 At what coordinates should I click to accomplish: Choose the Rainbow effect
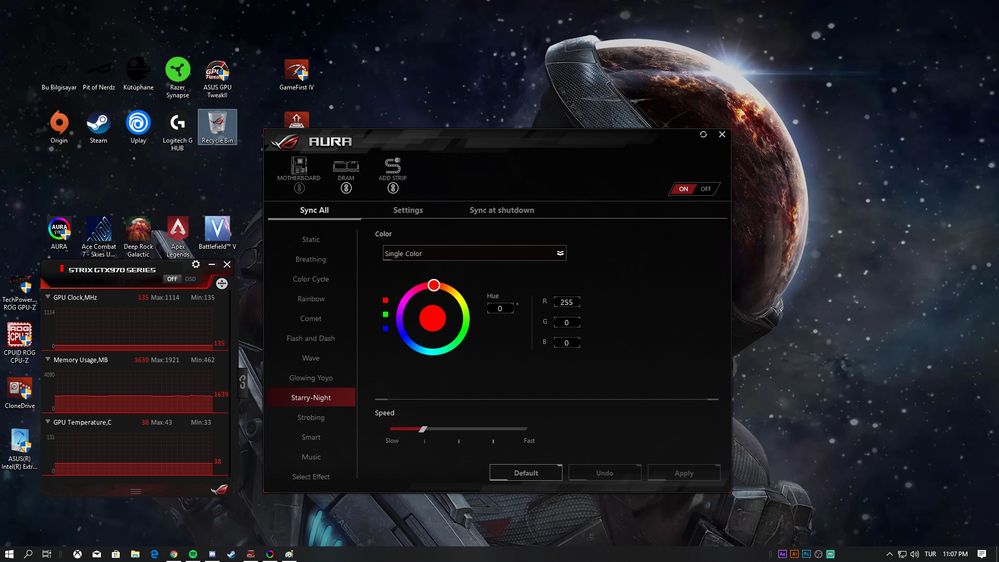click(311, 299)
